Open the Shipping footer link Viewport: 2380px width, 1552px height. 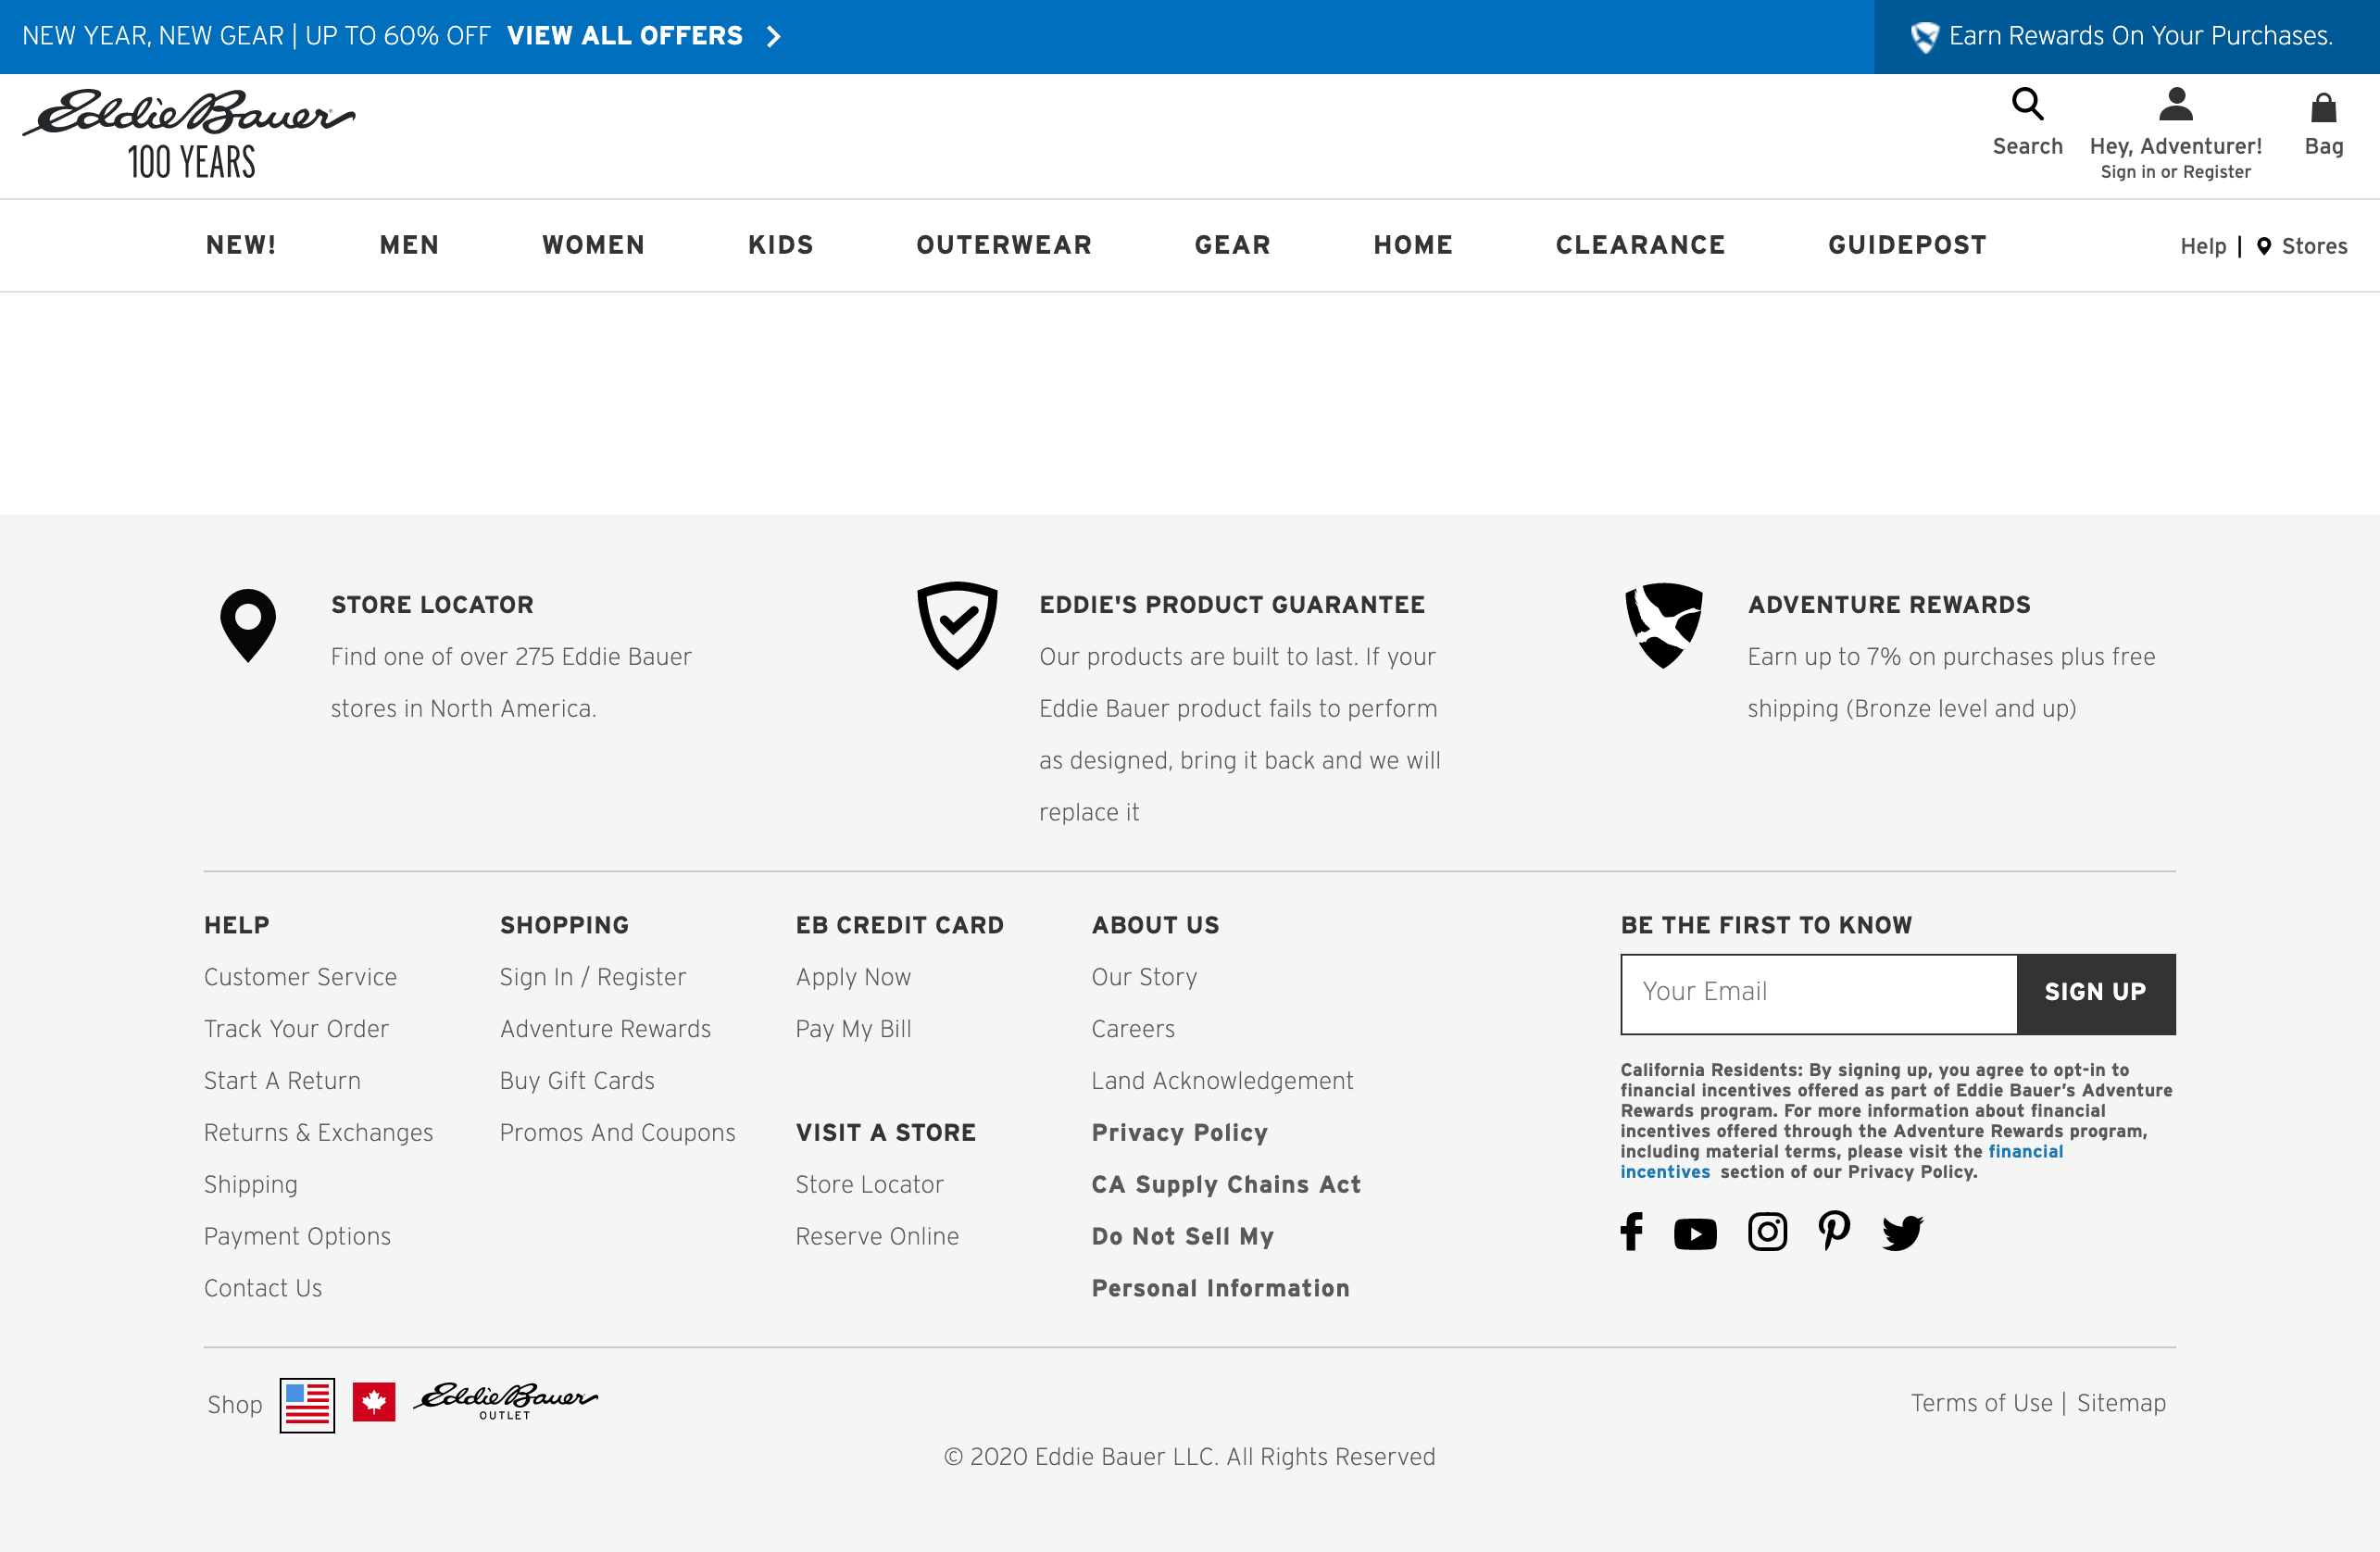(251, 1185)
